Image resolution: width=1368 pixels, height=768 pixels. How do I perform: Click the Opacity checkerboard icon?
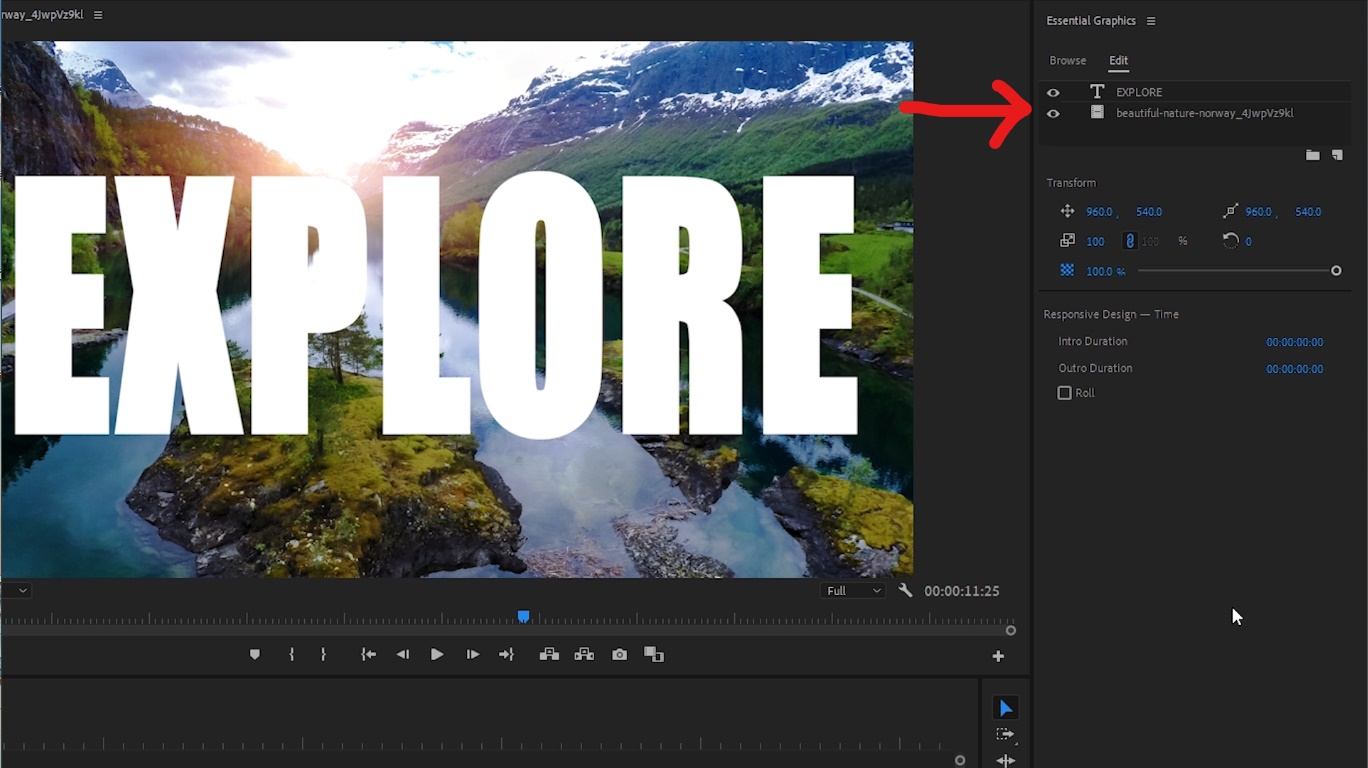pos(1067,270)
